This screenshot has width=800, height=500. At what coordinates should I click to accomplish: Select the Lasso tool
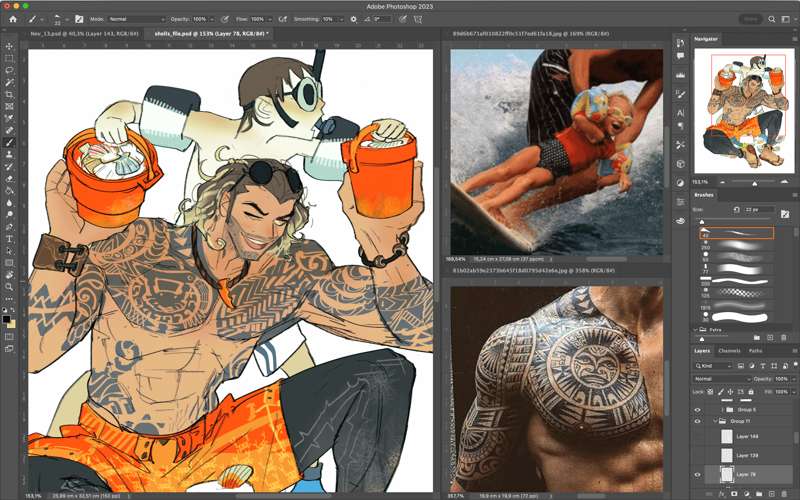click(x=9, y=70)
